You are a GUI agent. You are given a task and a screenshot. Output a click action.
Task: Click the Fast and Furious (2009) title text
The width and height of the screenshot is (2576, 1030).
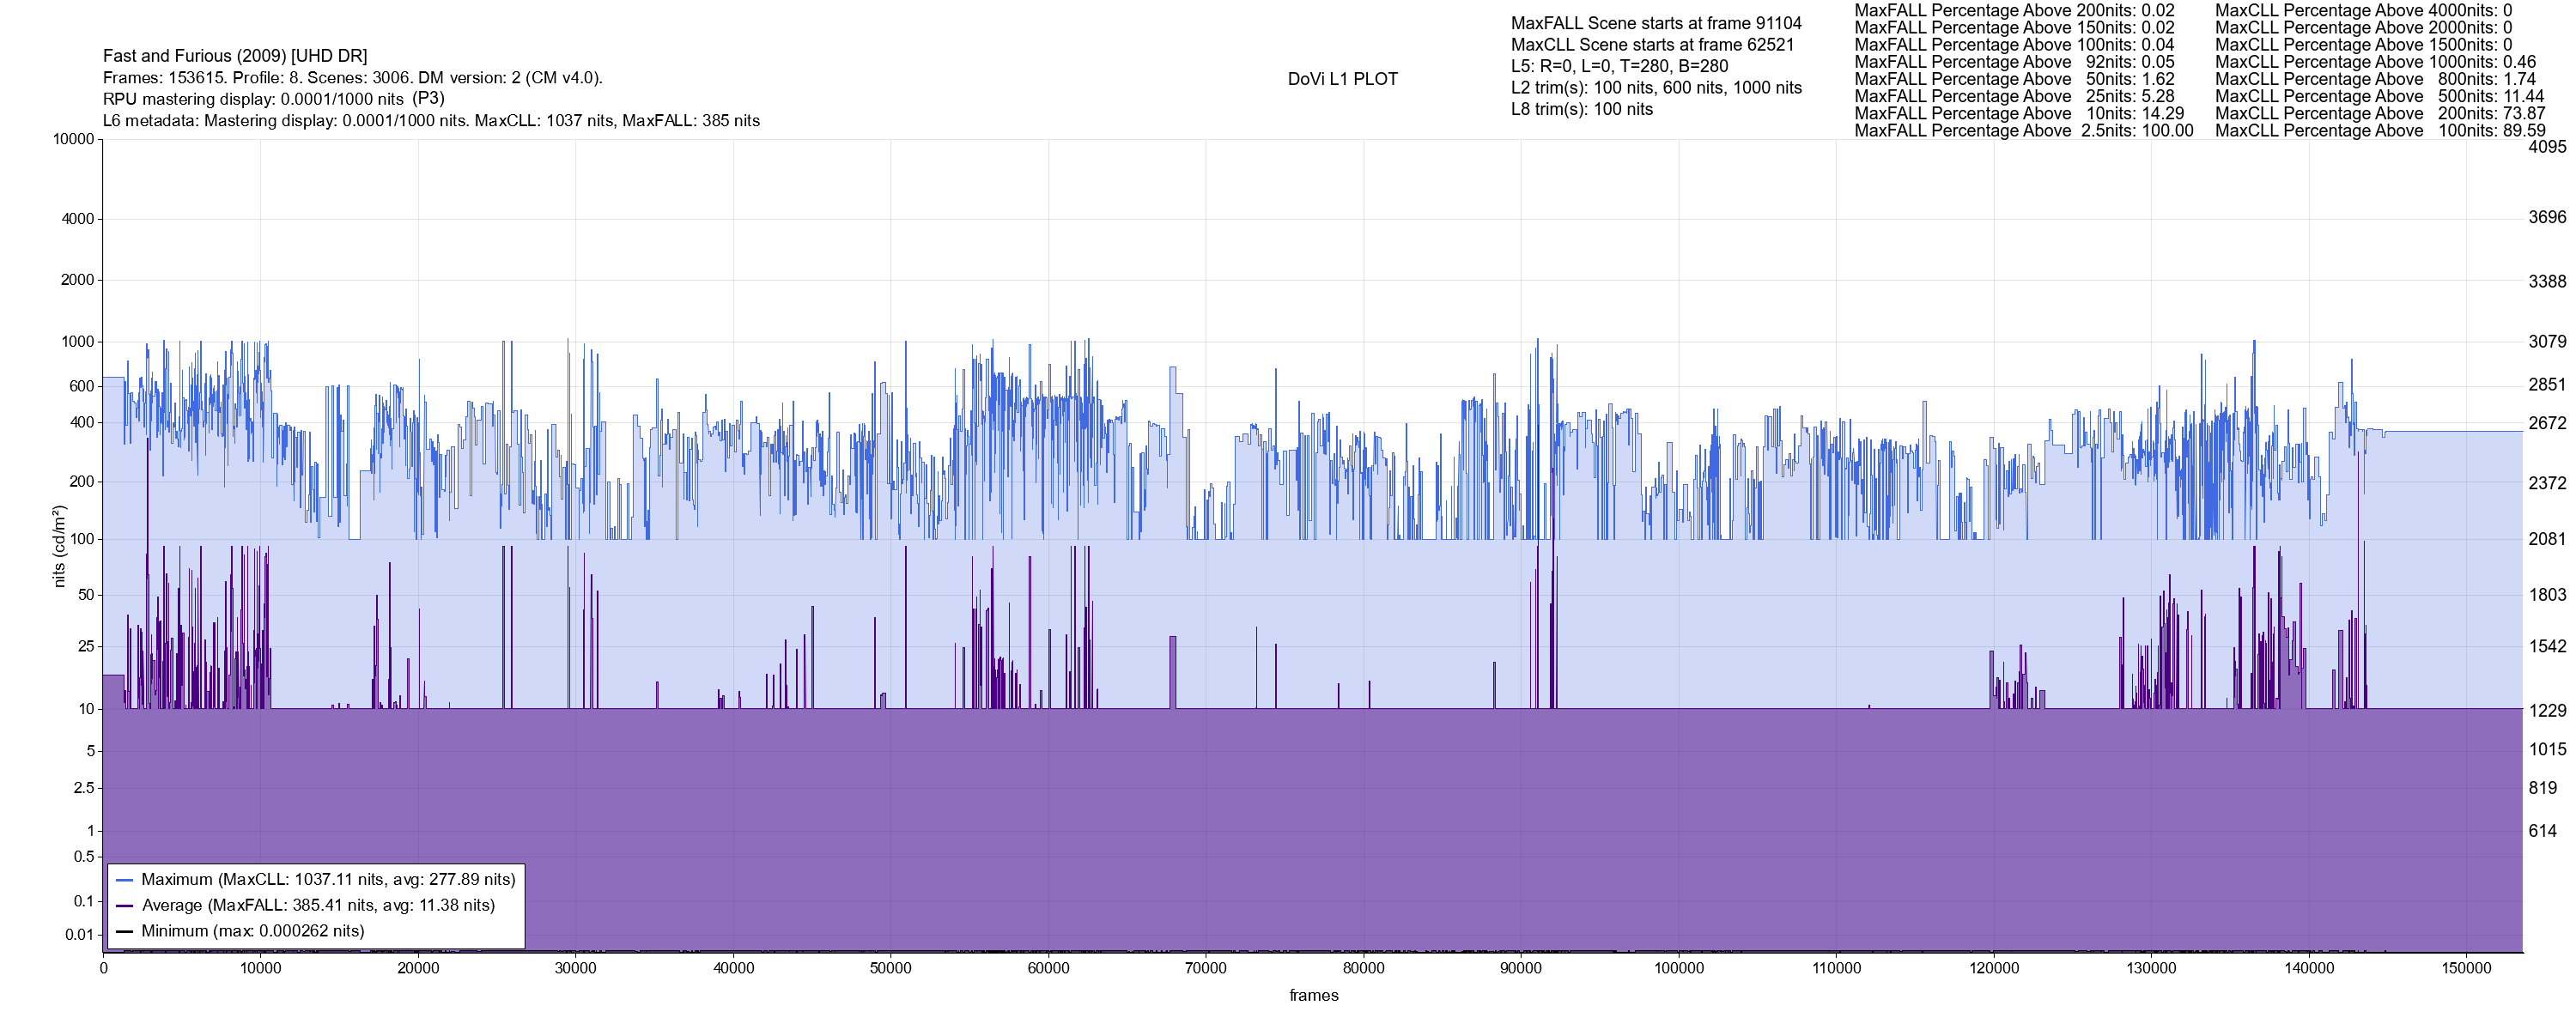[235, 56]
